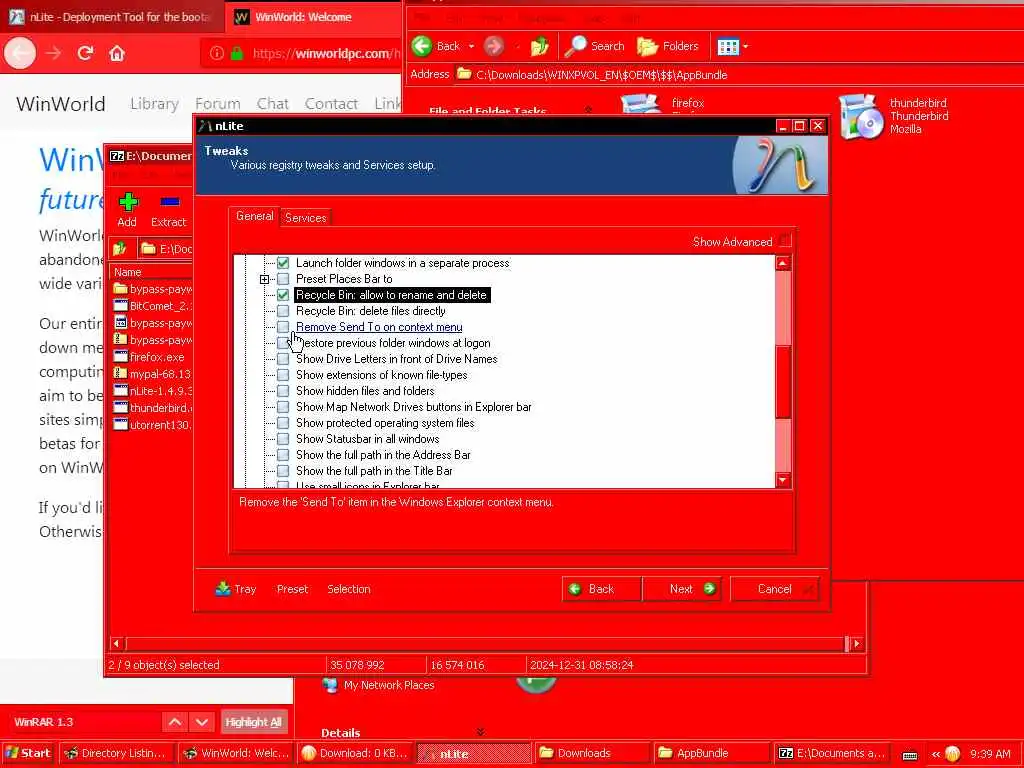Click the Explorer Forward arrow icon

(494, 46)
